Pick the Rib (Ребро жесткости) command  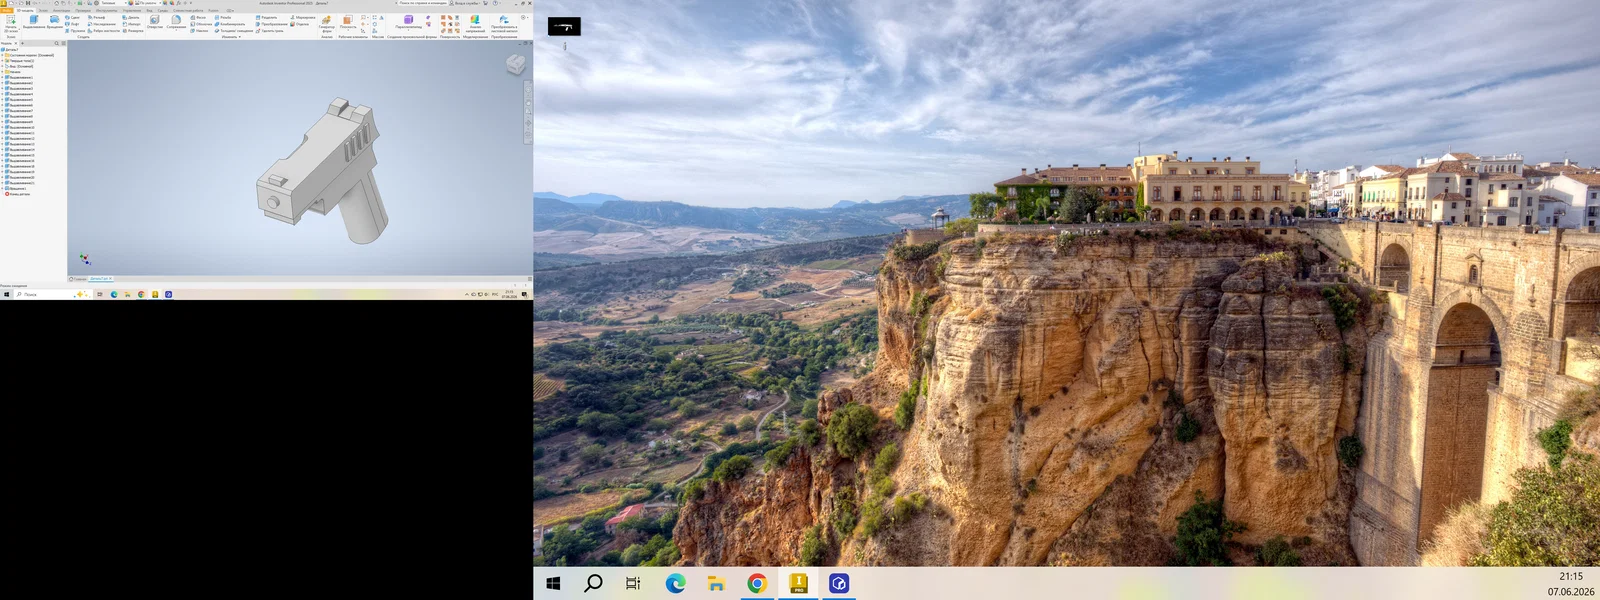104,31
